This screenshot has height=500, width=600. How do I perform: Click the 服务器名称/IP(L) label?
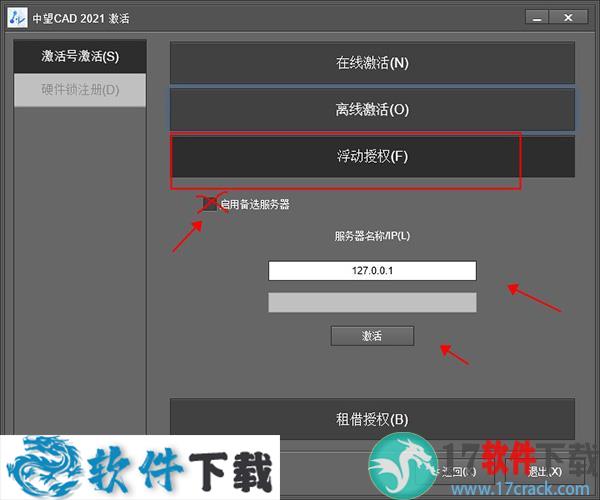coord(372,236)
